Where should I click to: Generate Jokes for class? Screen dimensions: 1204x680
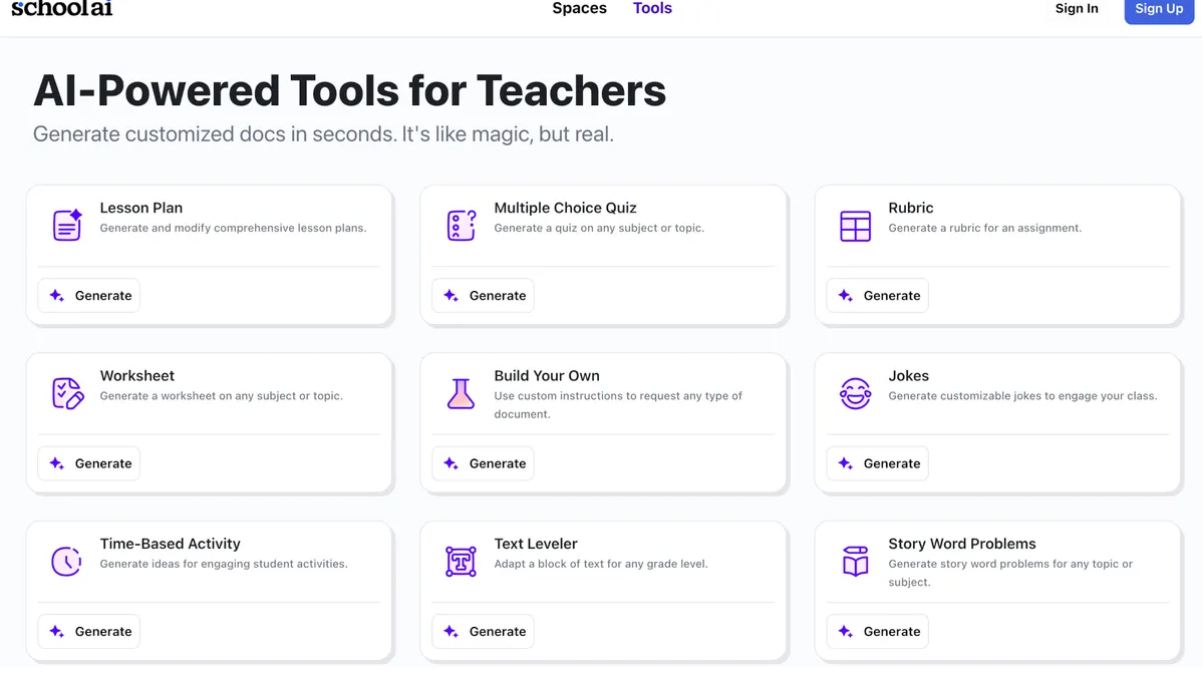(x=877, y=464)
